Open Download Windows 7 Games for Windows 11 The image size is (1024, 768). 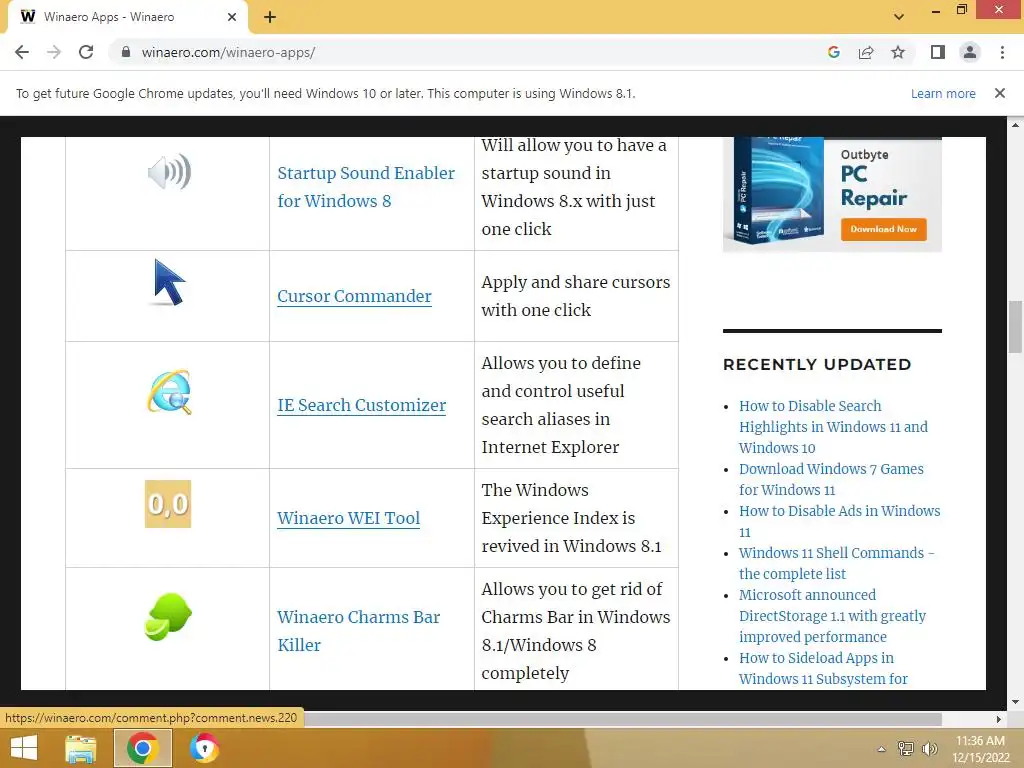[831, 479]
